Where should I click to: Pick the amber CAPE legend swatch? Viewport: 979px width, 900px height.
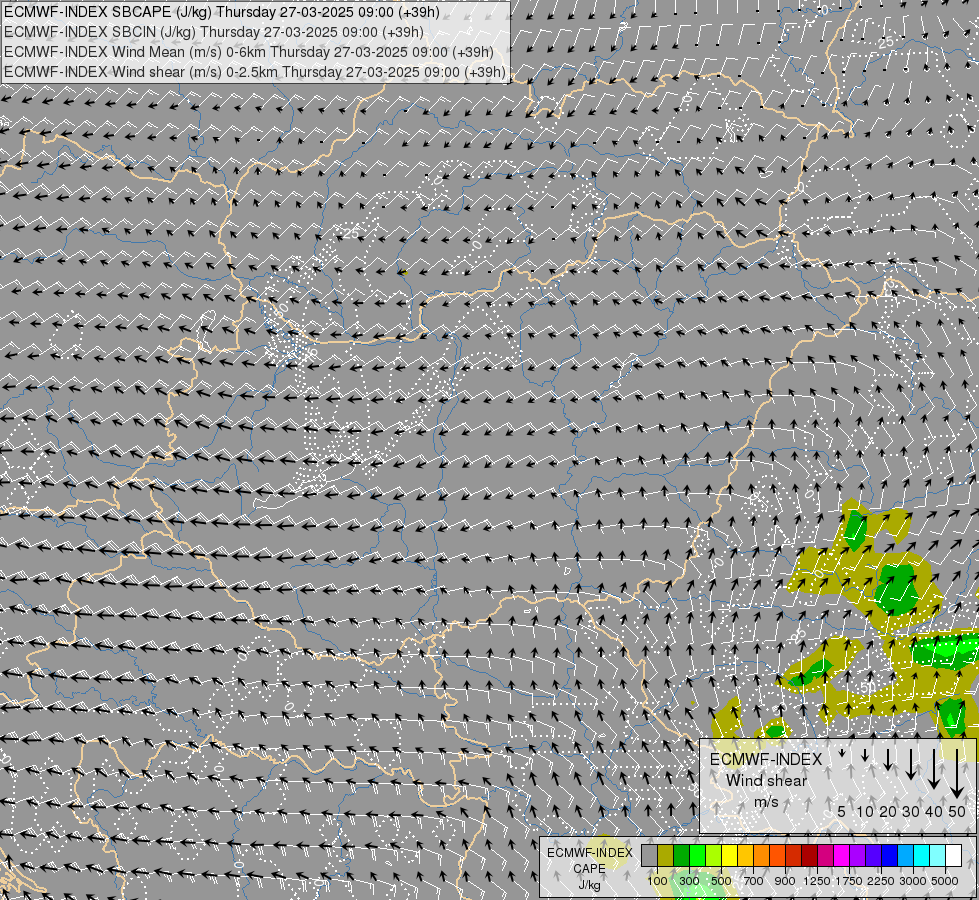click(745, 855)
